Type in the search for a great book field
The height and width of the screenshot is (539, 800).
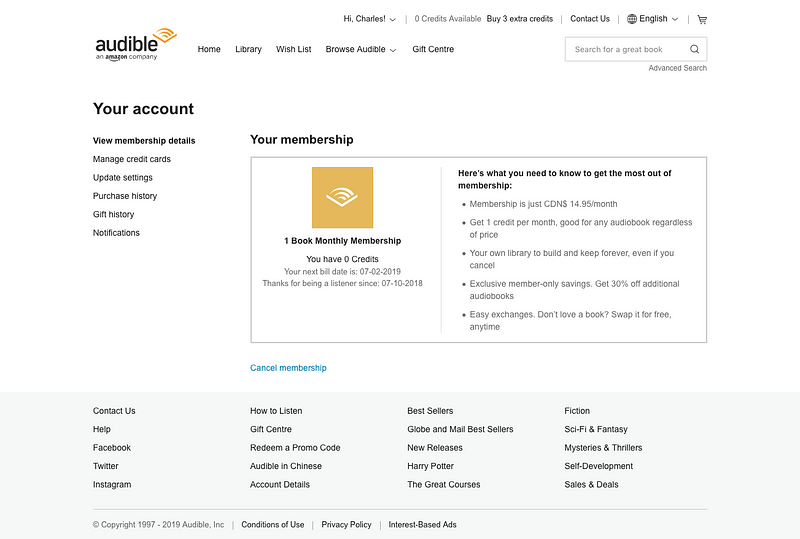(625, 49)
